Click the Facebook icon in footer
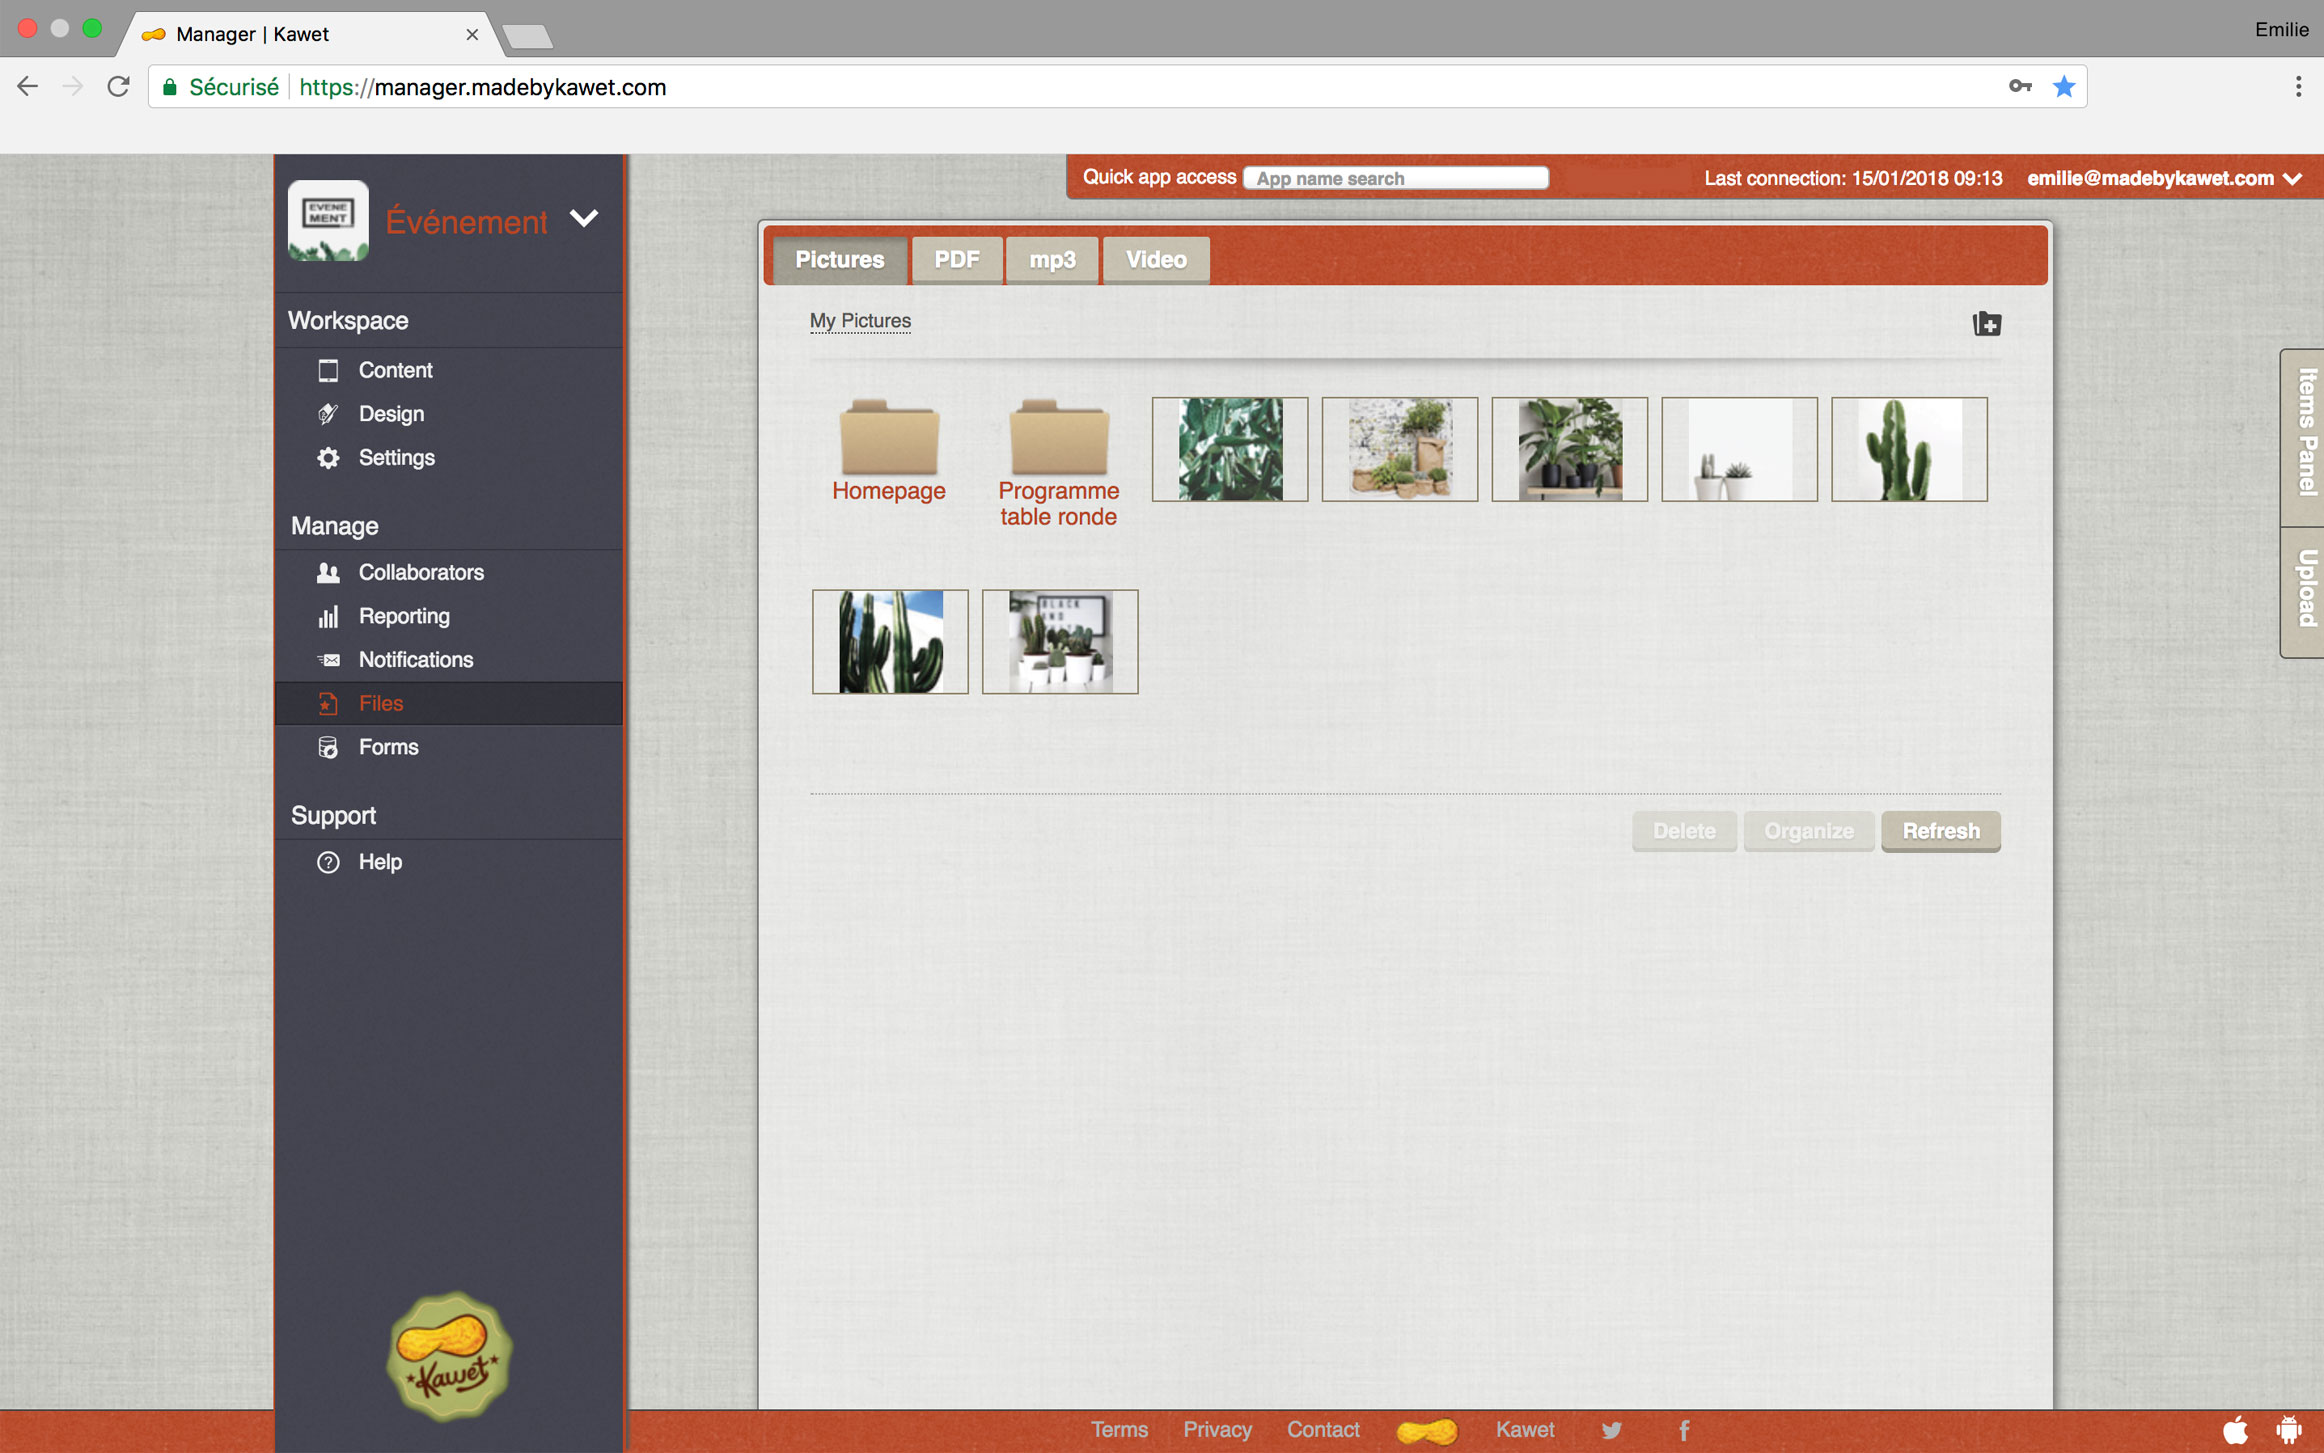This screenshot has width=2324, height=1453. 1684,1430
